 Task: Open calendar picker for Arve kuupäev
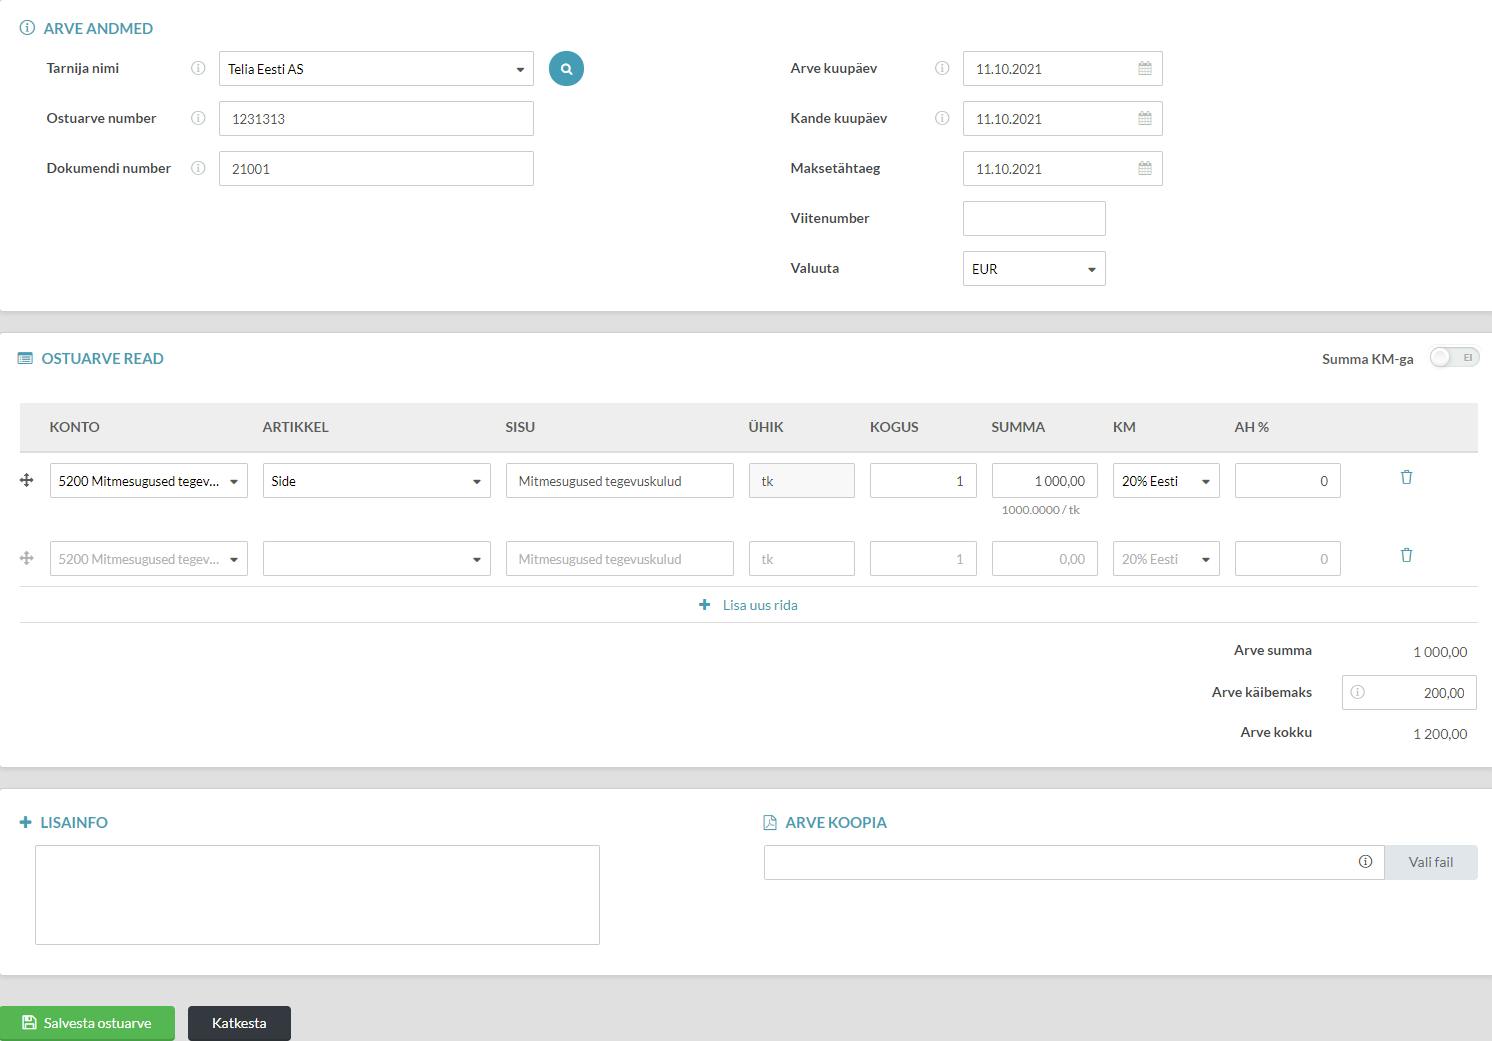pos(1145,69)
